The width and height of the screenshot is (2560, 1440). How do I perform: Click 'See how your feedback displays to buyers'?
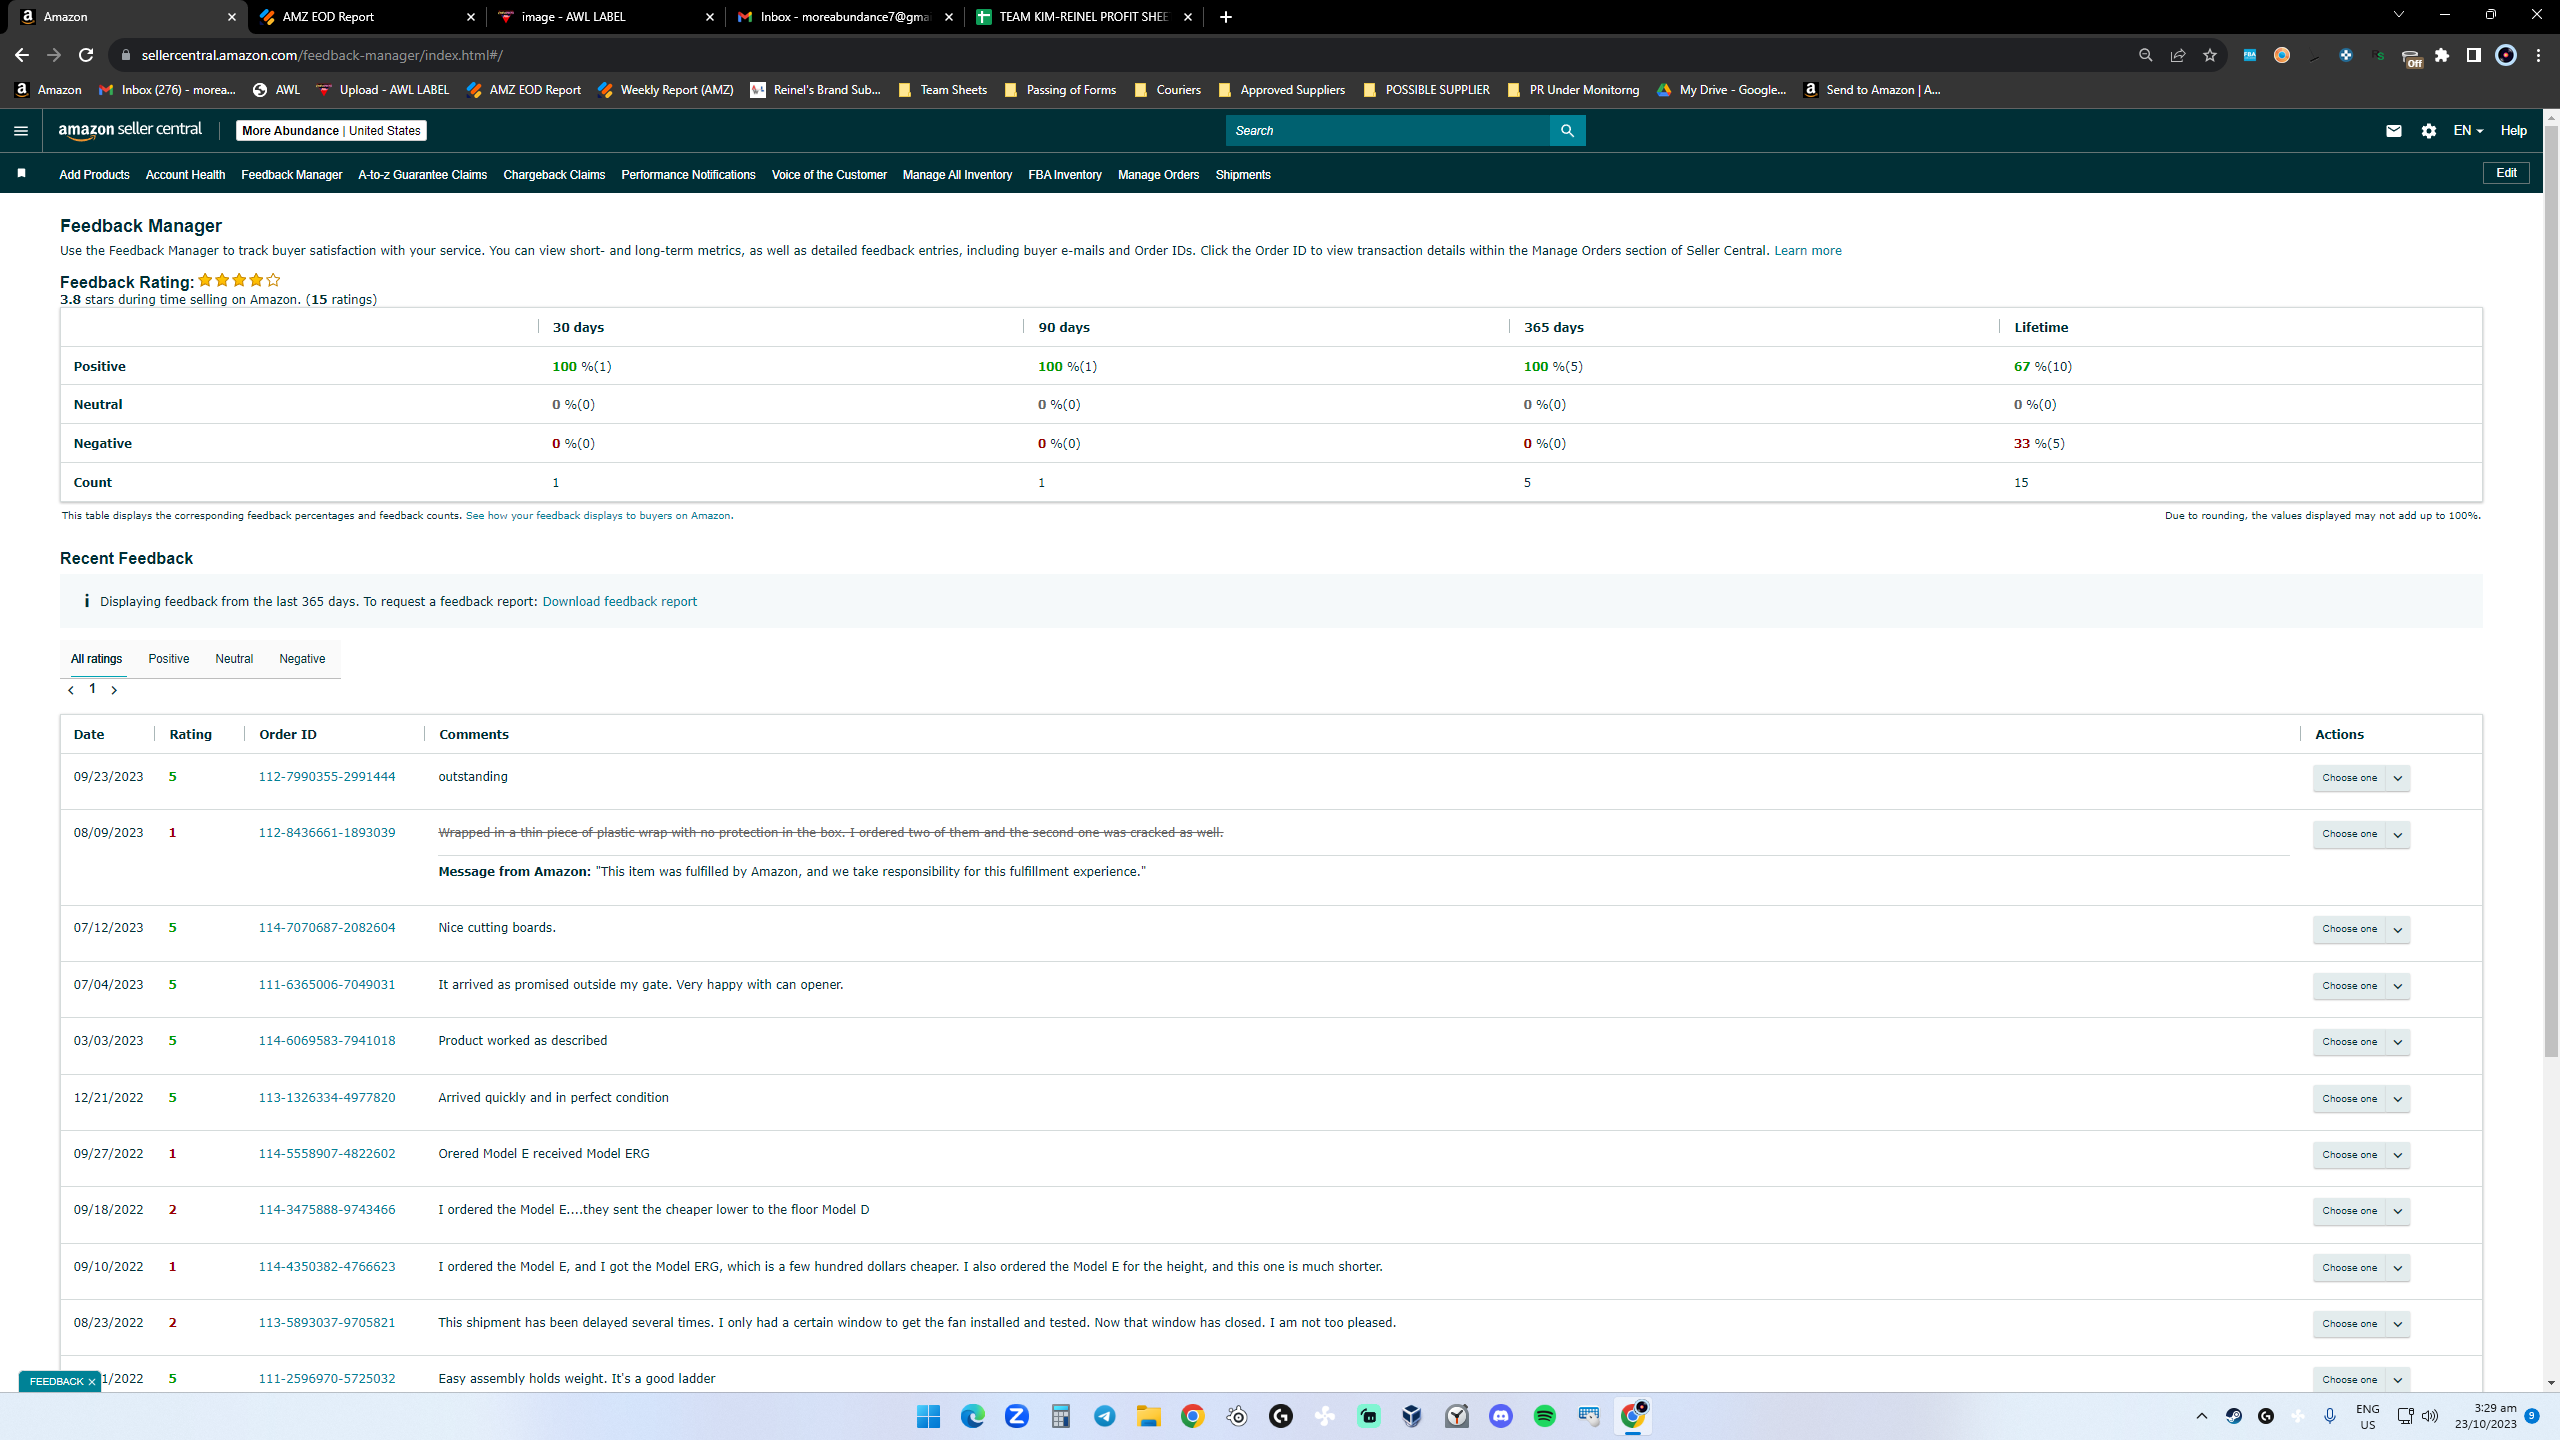click(599, 516)
